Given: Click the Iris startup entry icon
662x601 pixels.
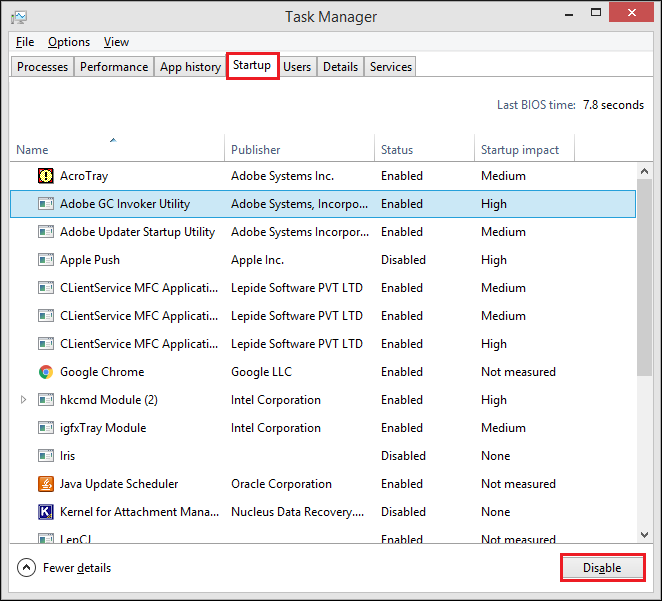Looking at the screenshot, I should click(x=46, y=456).
